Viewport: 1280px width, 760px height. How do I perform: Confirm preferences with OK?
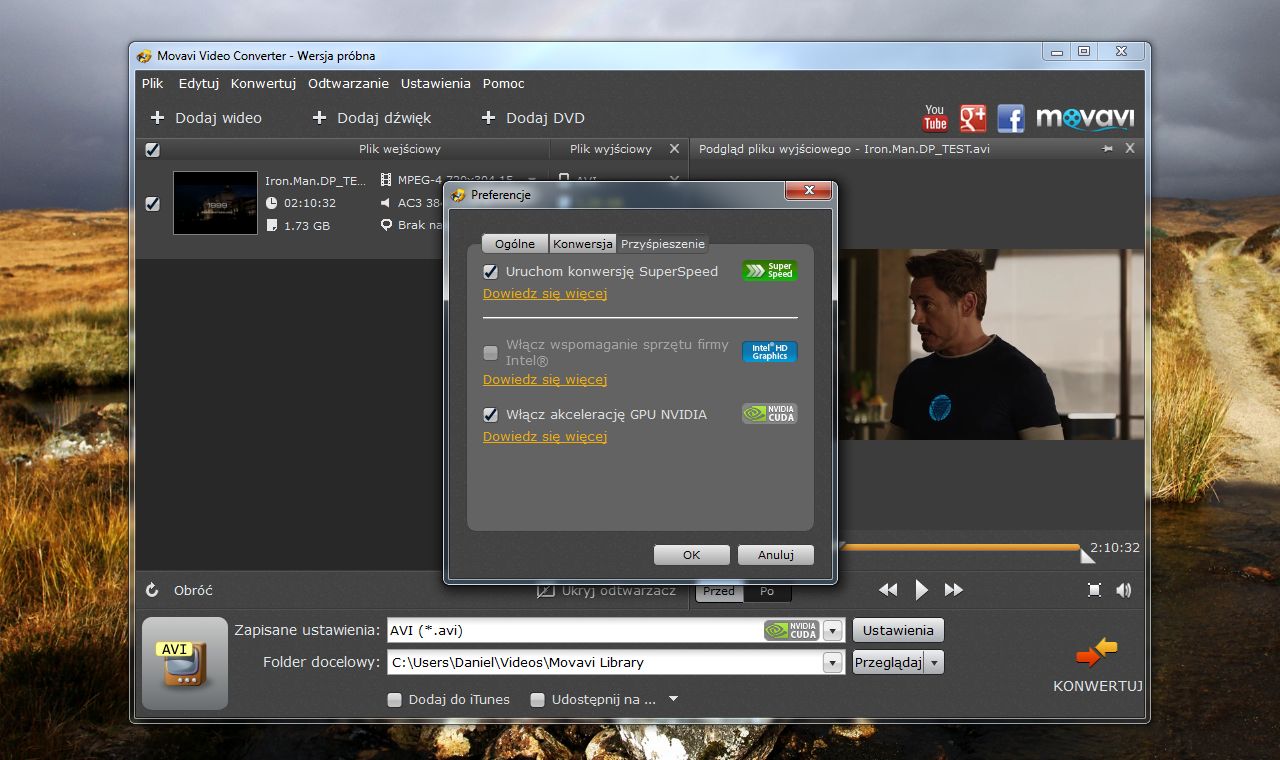[x=691, y=555]
